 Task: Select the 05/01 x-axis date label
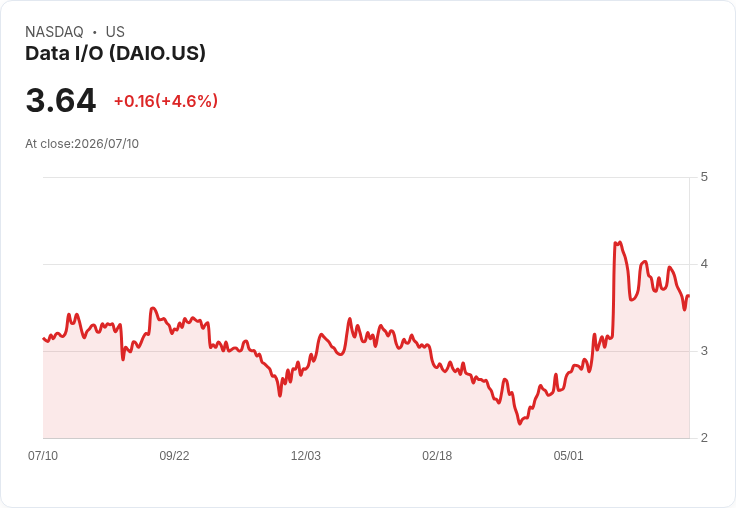point(568,455)
